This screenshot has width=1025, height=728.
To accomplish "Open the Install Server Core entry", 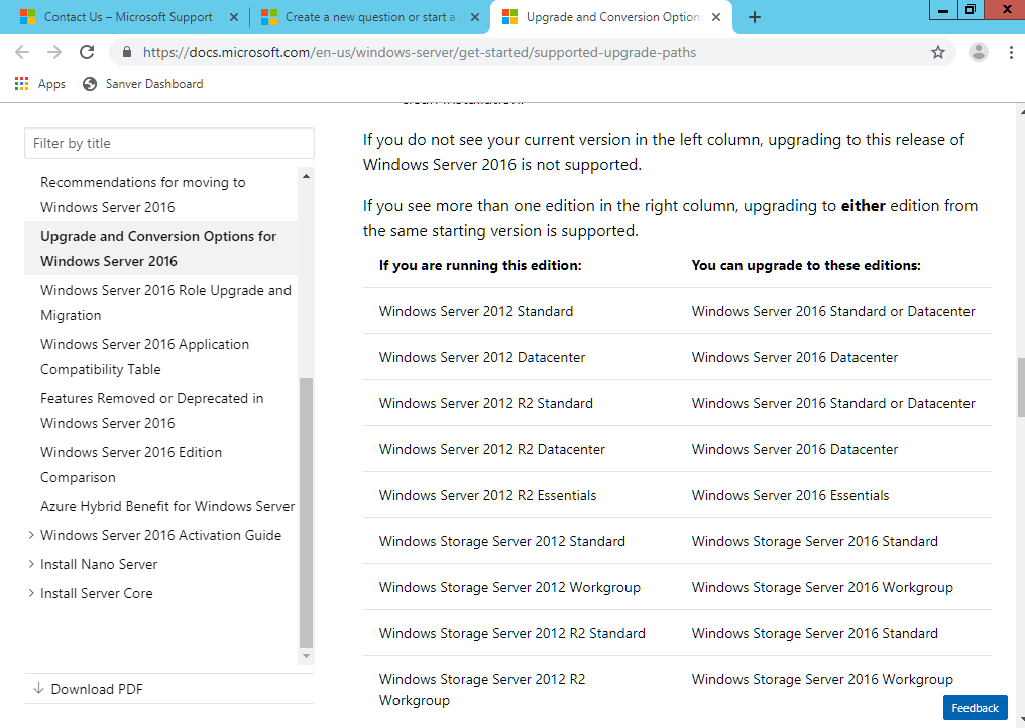I will point(96,593).
